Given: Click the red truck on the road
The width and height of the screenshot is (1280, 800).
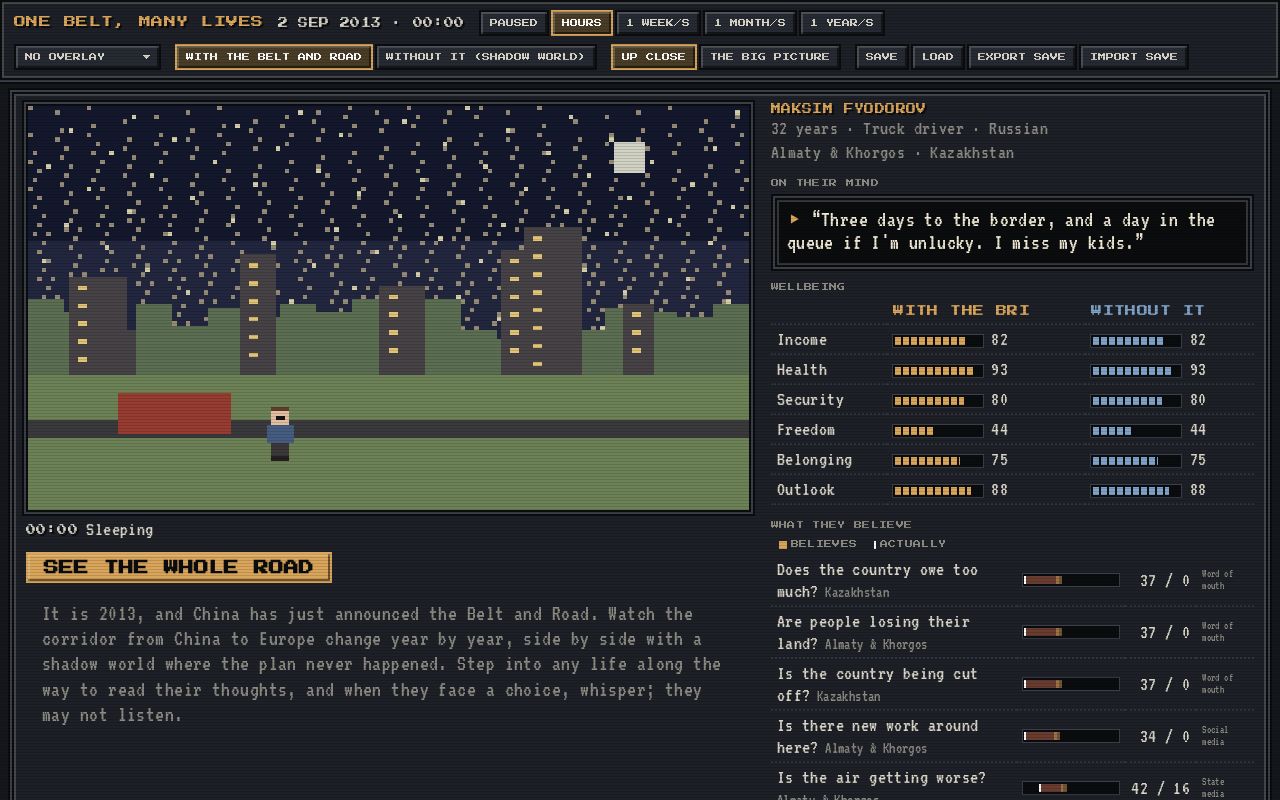Looking at the screenshot, I should click(x=174, y=413).
